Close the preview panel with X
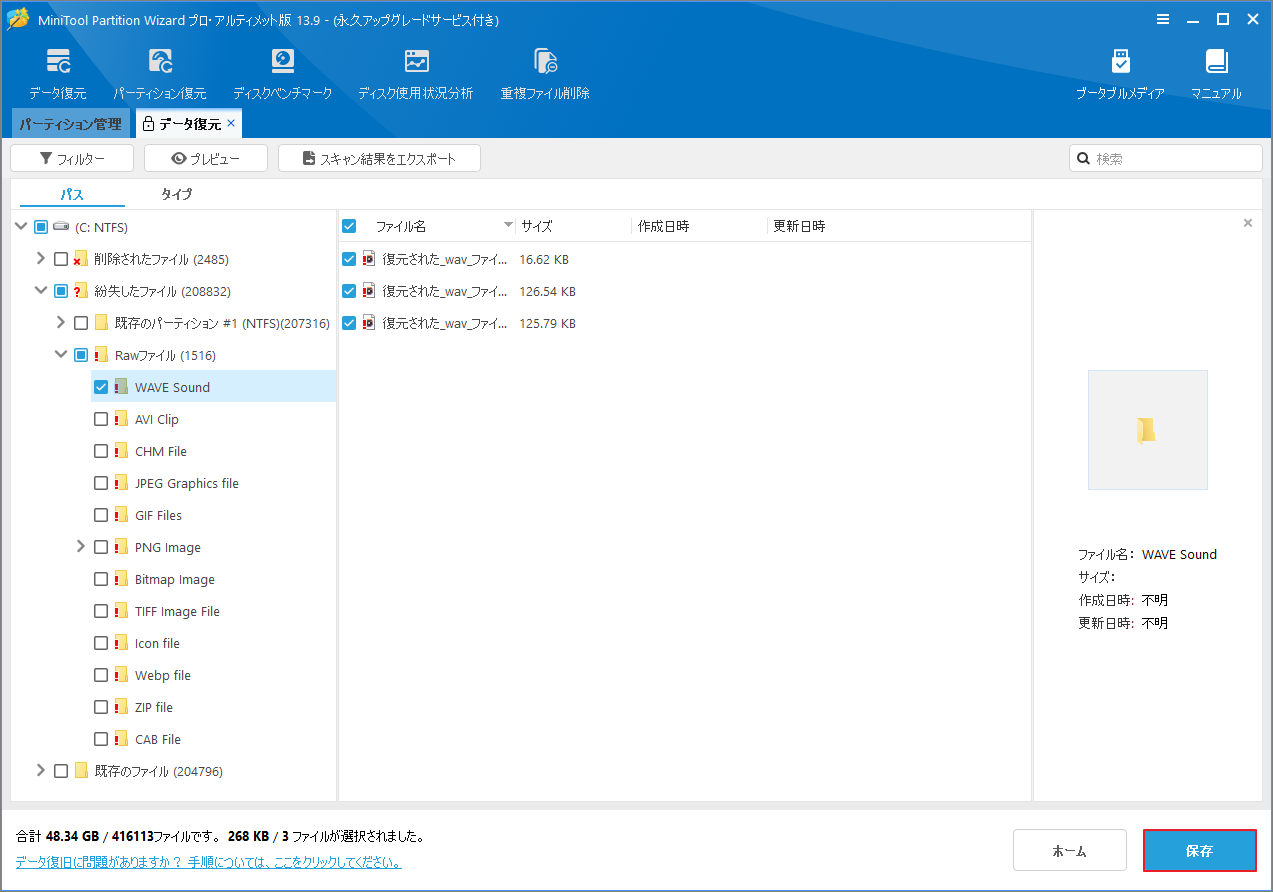Image resolution: width=1273 pixels, height=892 pixels. click(1248, 223)
